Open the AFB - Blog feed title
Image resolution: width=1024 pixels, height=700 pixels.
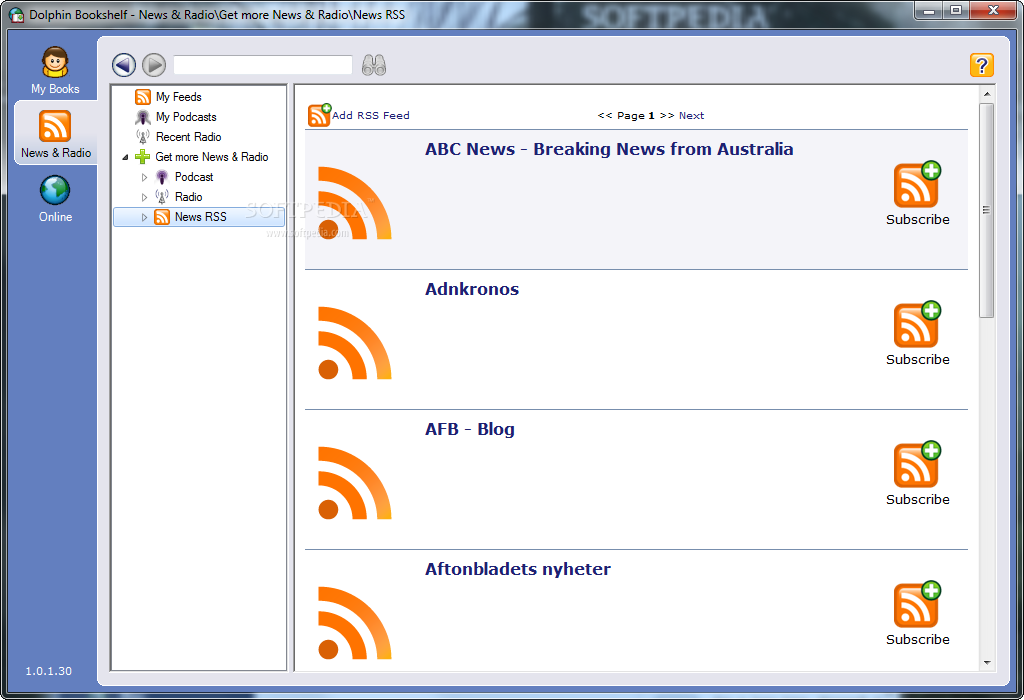pyautogui.click(x=470, y=429)
